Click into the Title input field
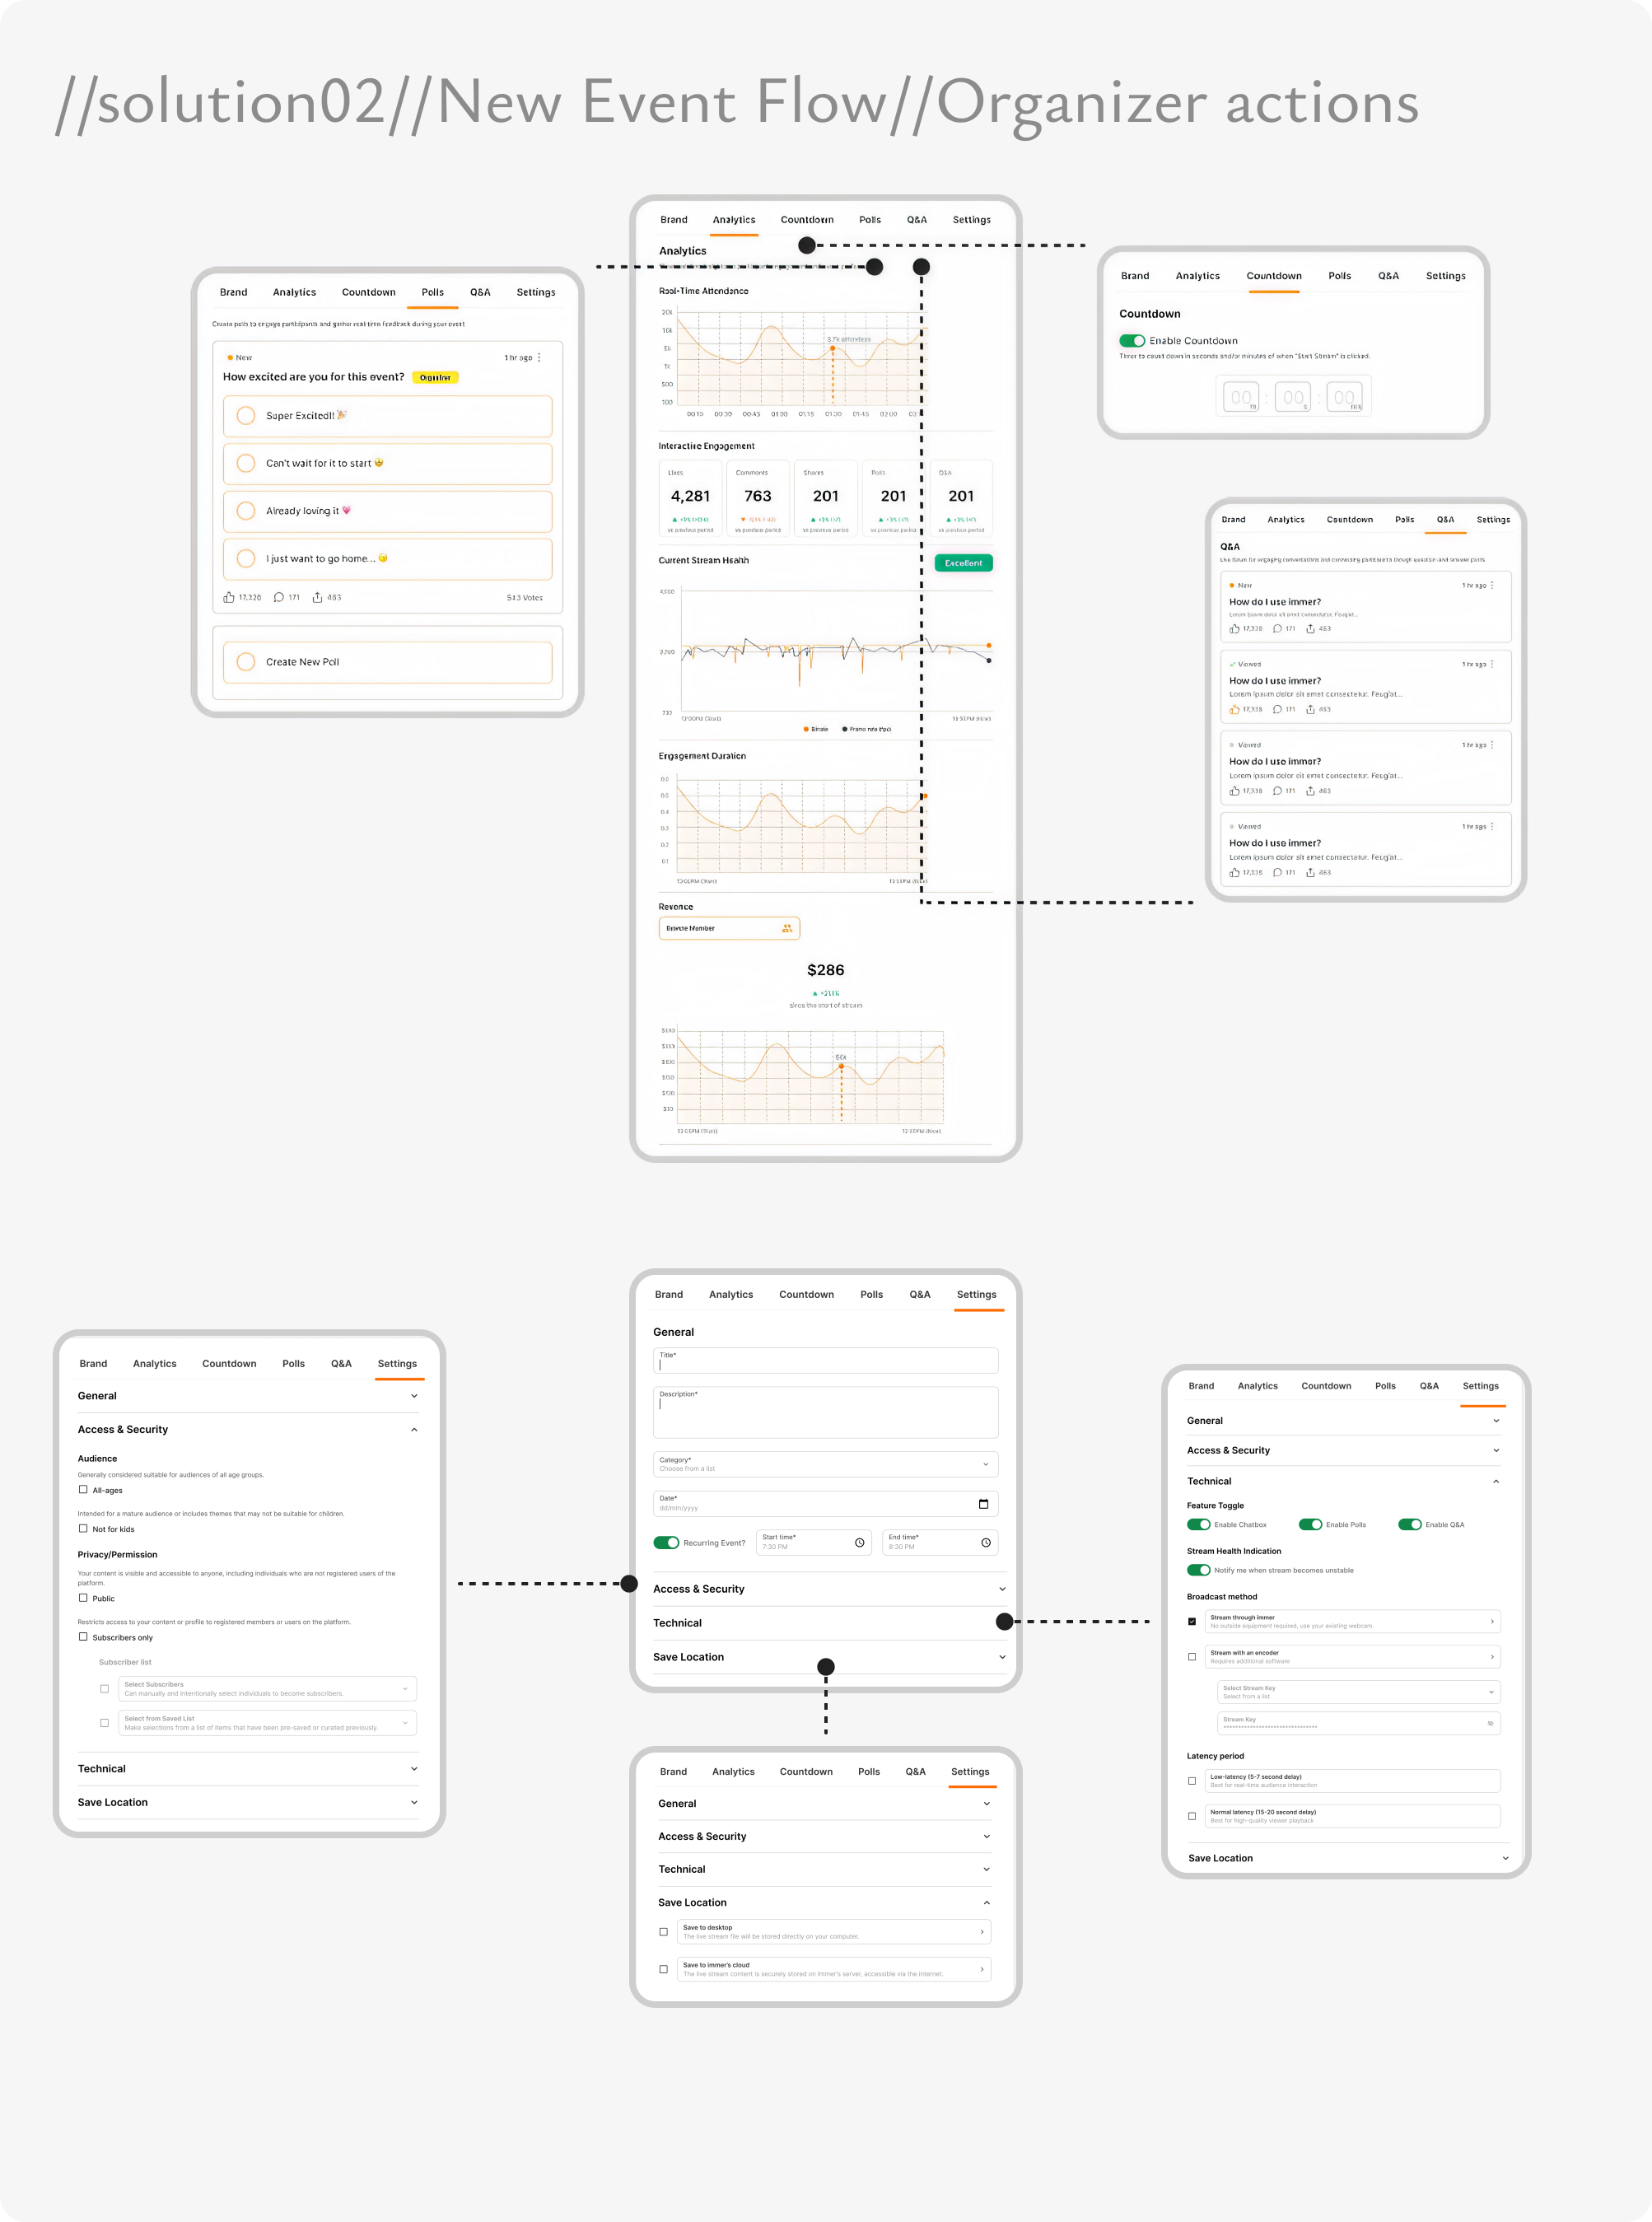Image resolution: width=1652 pixels, height=2222 pixels. (x=825, y=1360)
